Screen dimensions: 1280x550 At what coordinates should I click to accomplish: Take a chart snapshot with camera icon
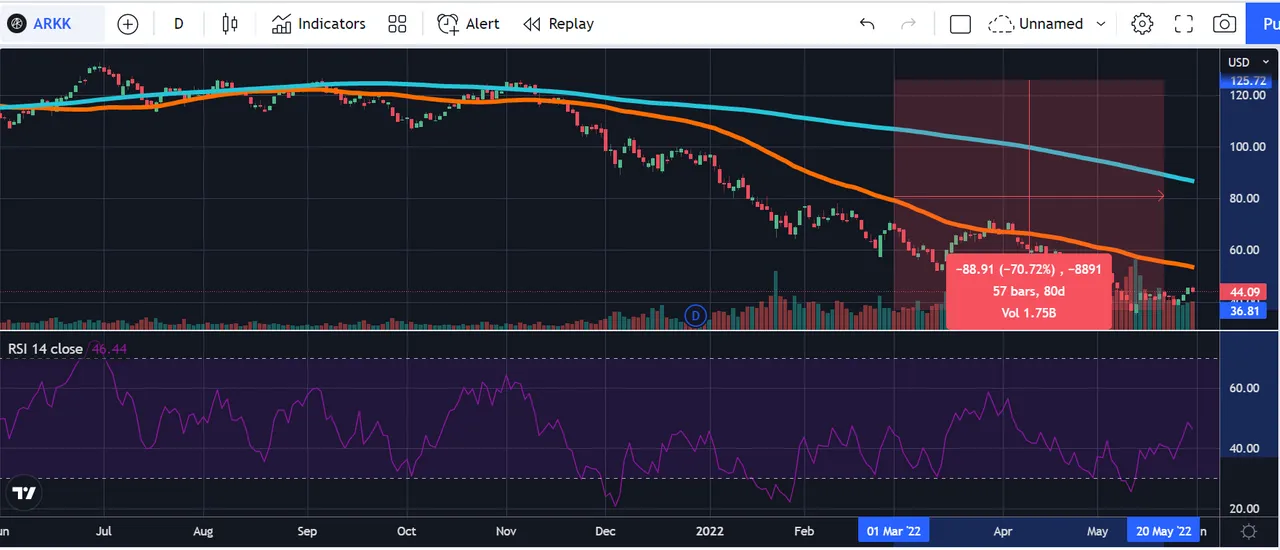(x=1224, y=24)
